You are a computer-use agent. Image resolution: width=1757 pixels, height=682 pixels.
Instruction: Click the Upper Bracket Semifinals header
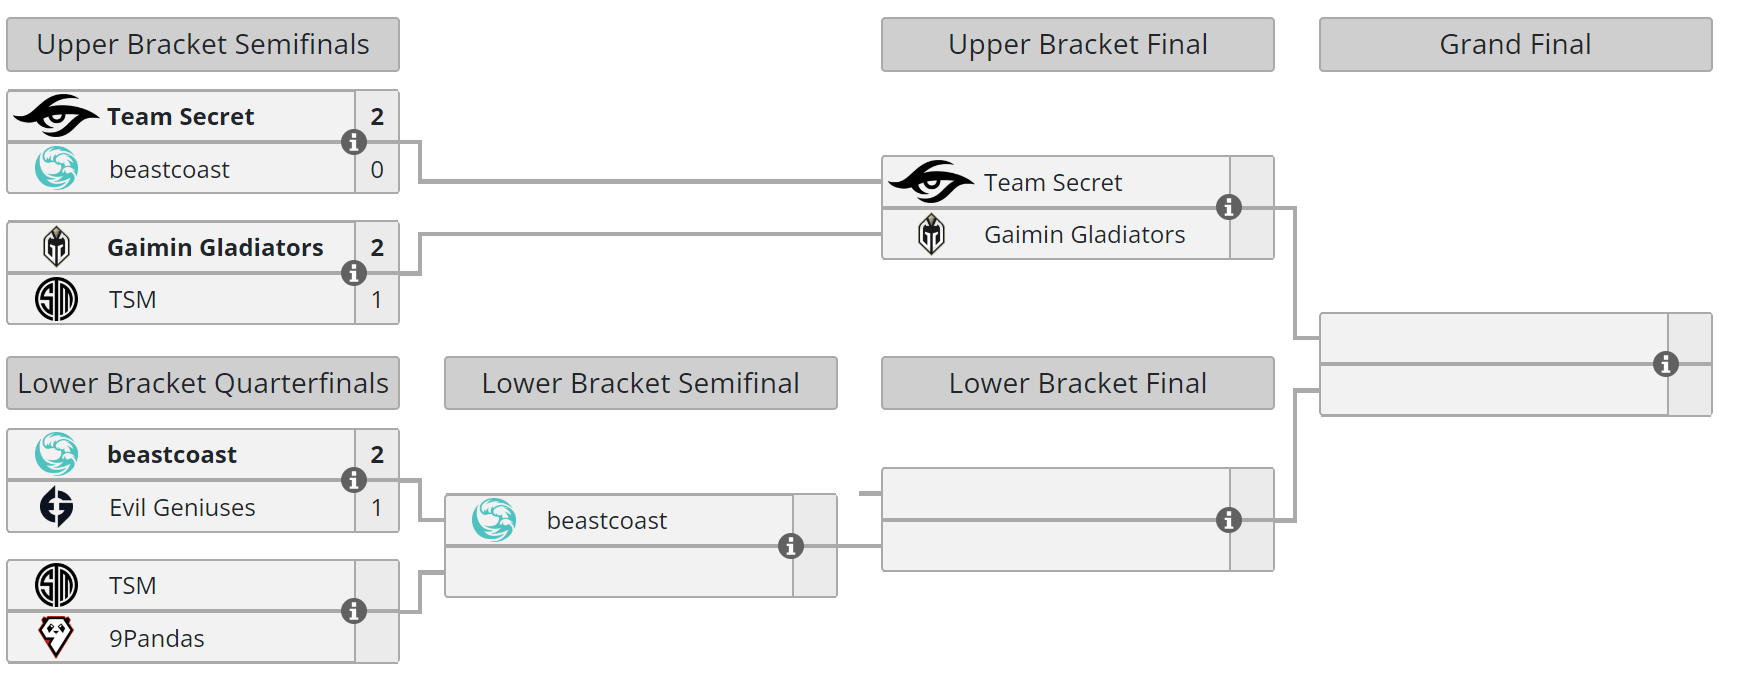tap(203, 45)
